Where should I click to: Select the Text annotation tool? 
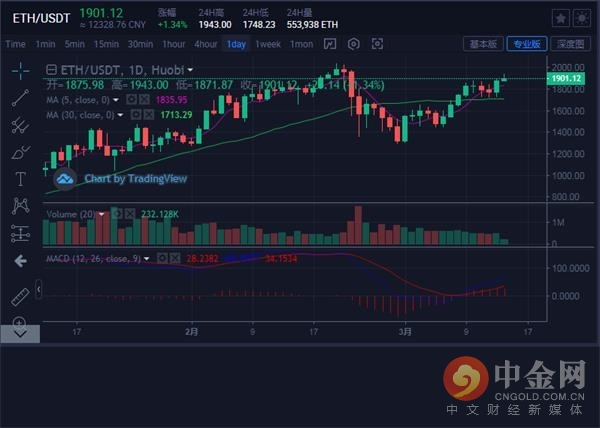coord(20,179)
